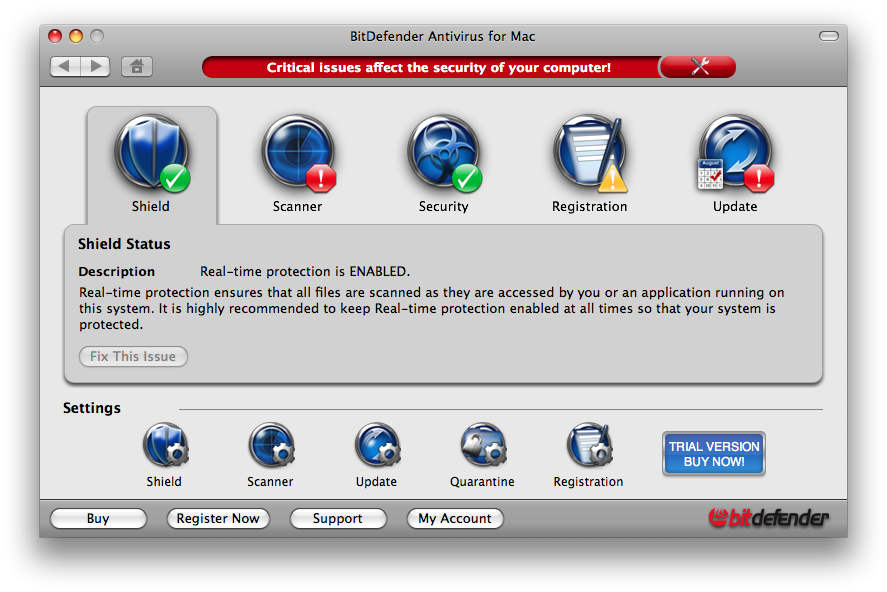Click the Buy button
887x592 pixels.
point(98,518)
